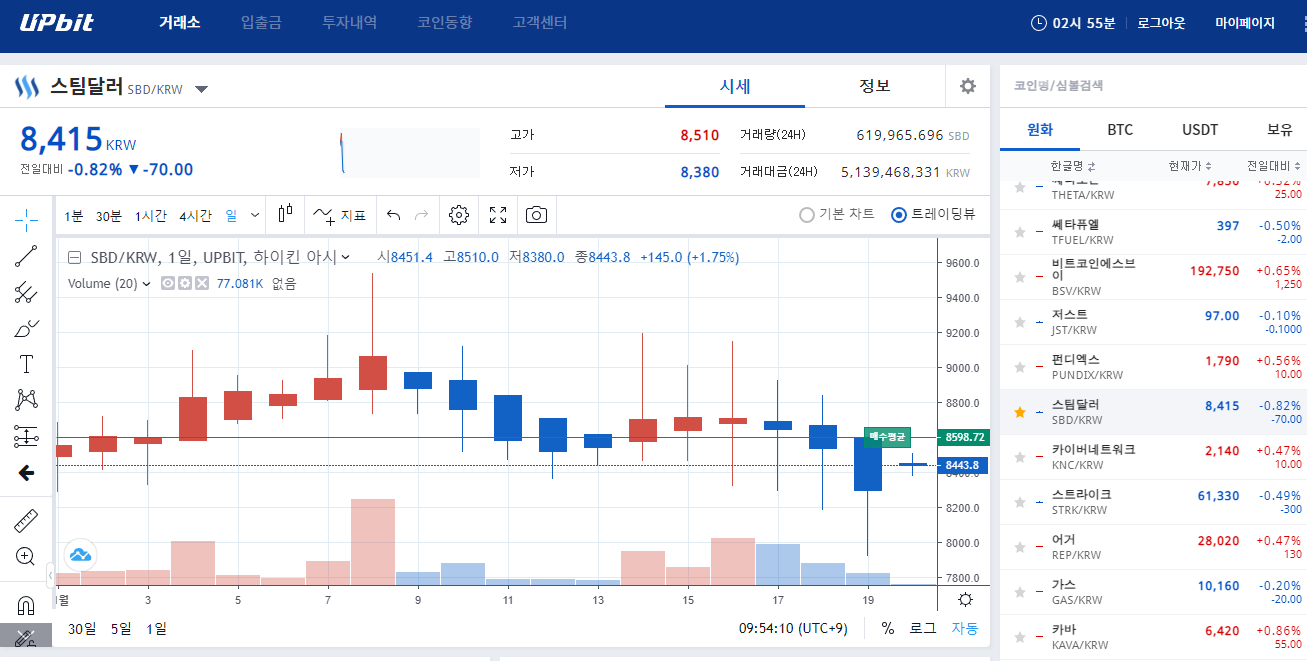Toggle 자동 auto scale
Image resolution: width=1307 pixels, height=661 pixels.
[x=965, y=629]
